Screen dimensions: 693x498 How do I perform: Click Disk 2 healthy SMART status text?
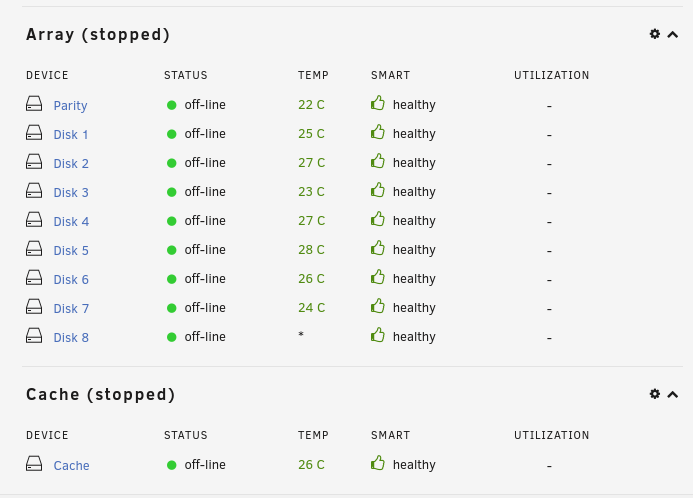414,163
